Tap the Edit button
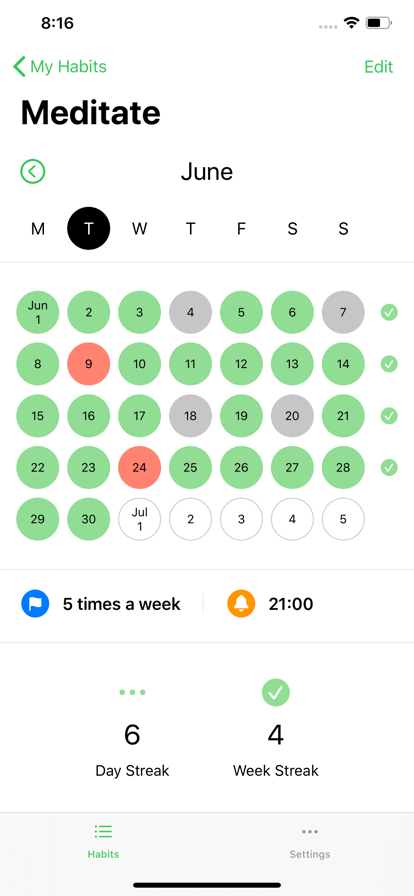The image size is (414, 896). [379, 67]
